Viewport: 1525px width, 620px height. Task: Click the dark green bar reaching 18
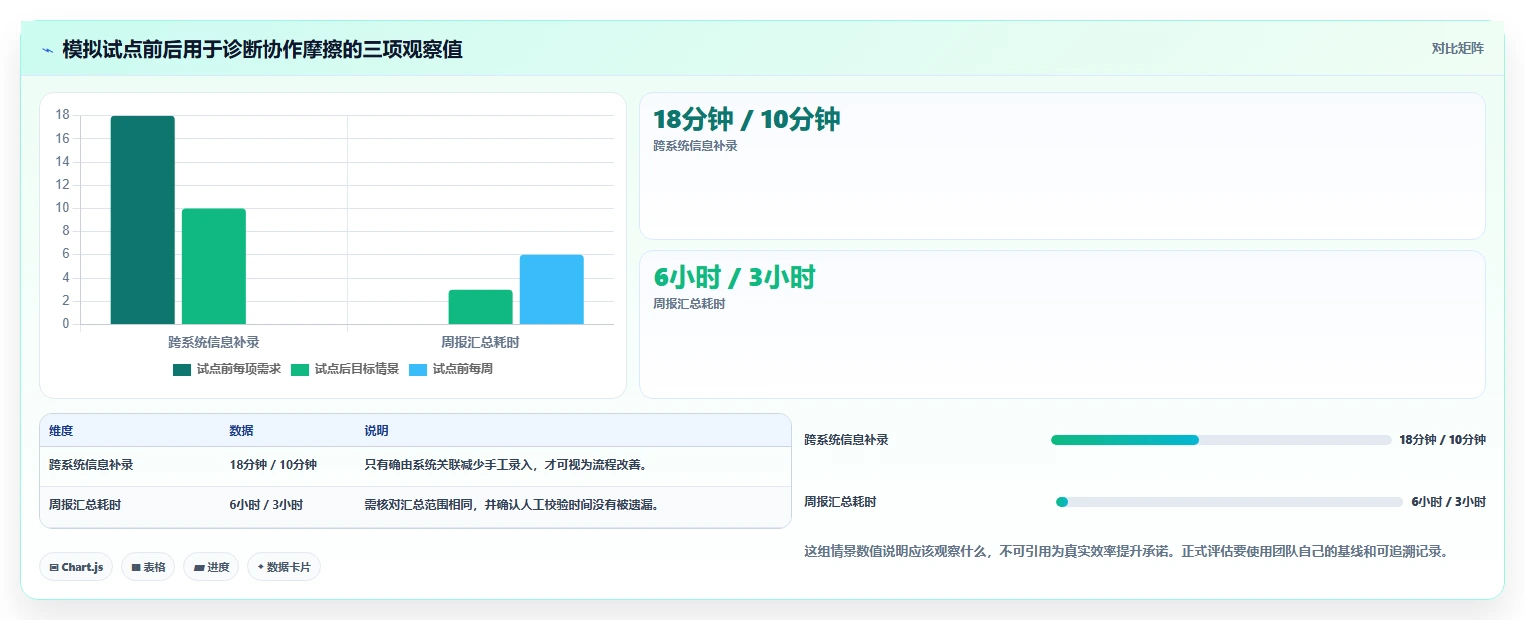pyautogui.click(x=143, y=220)
